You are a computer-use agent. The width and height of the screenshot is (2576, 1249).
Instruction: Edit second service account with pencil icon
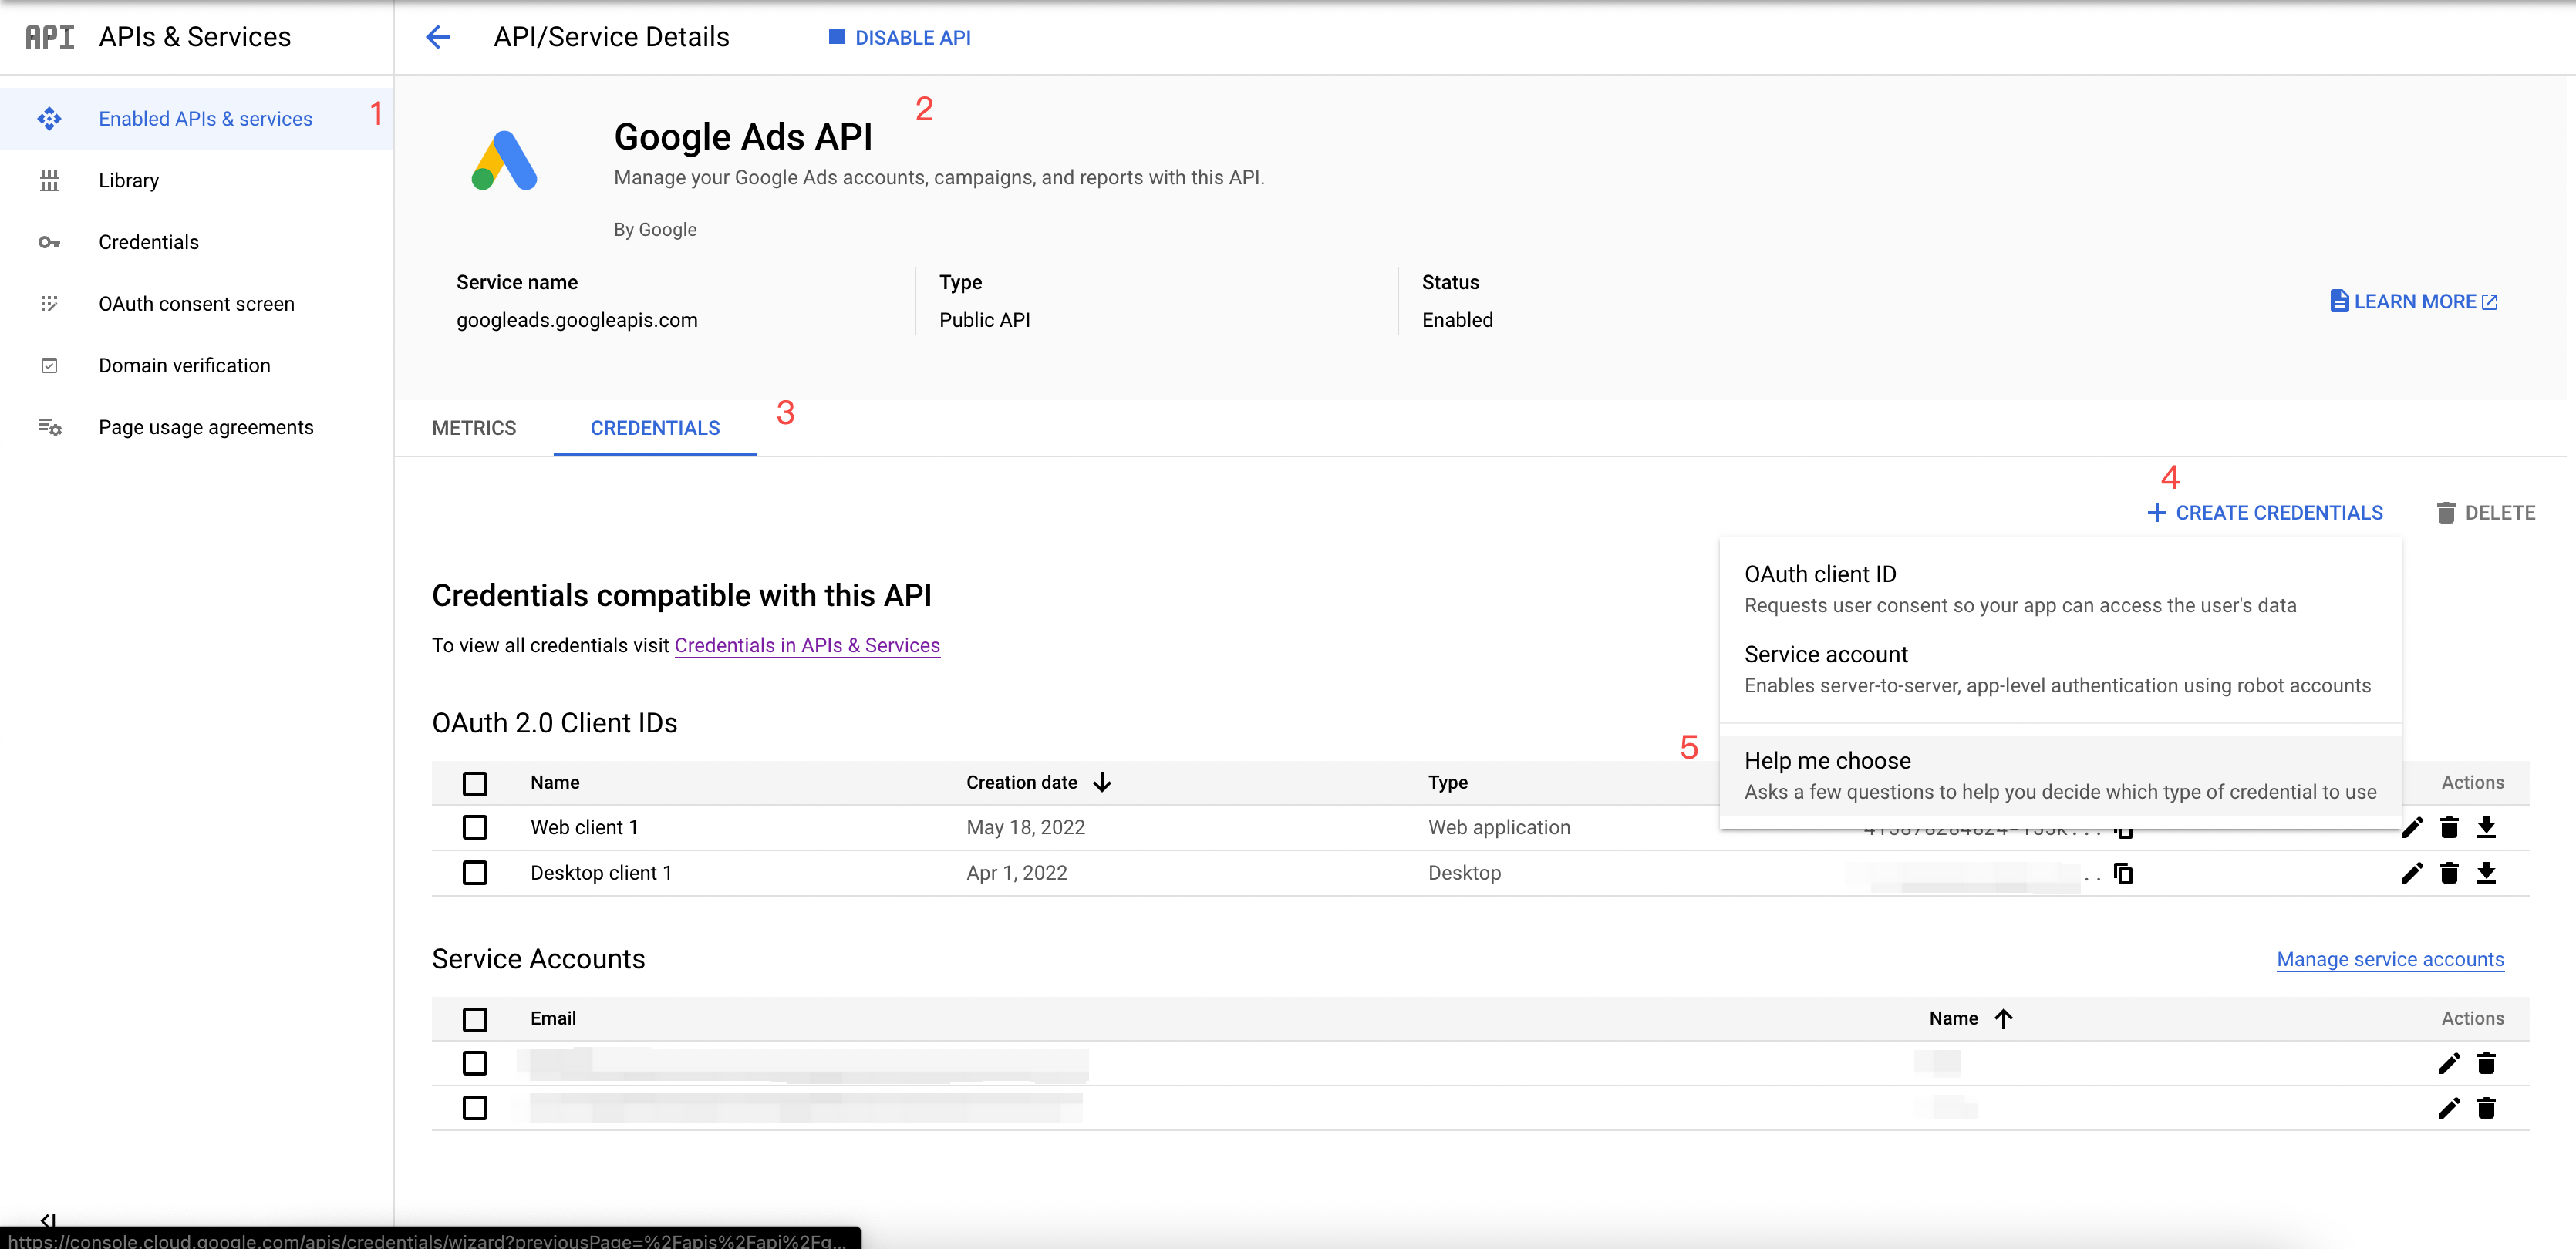[2449, 1108]
